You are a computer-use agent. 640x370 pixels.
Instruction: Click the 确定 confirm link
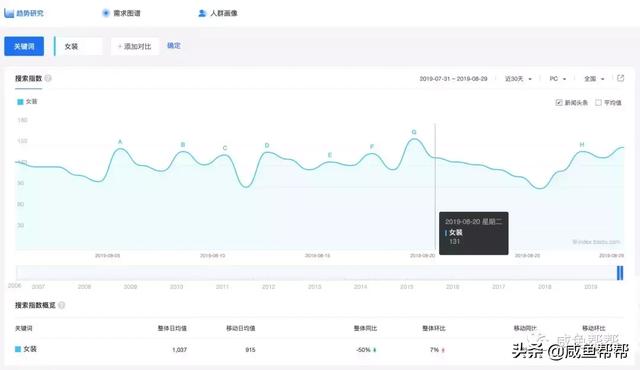pyautogui.click(x=174, y=46)
